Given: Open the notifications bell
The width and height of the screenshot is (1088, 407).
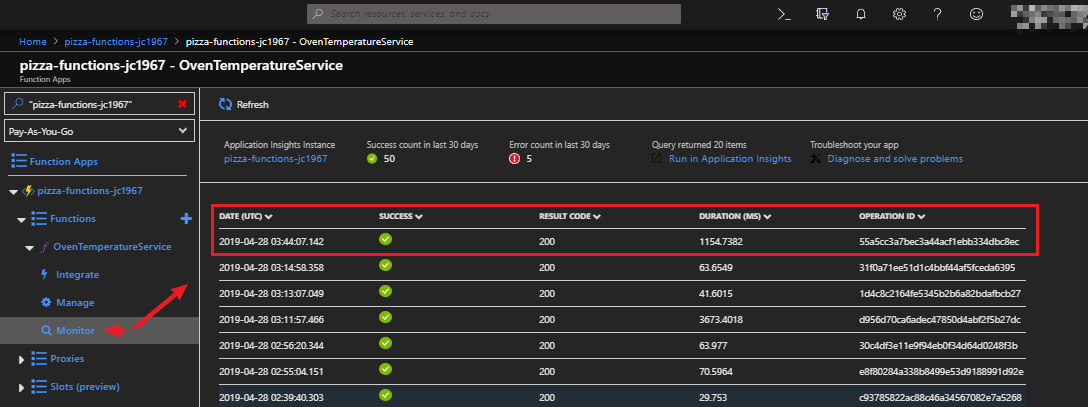Looking at the screenshot, I should pyautogui.click(x=861, y=14).
